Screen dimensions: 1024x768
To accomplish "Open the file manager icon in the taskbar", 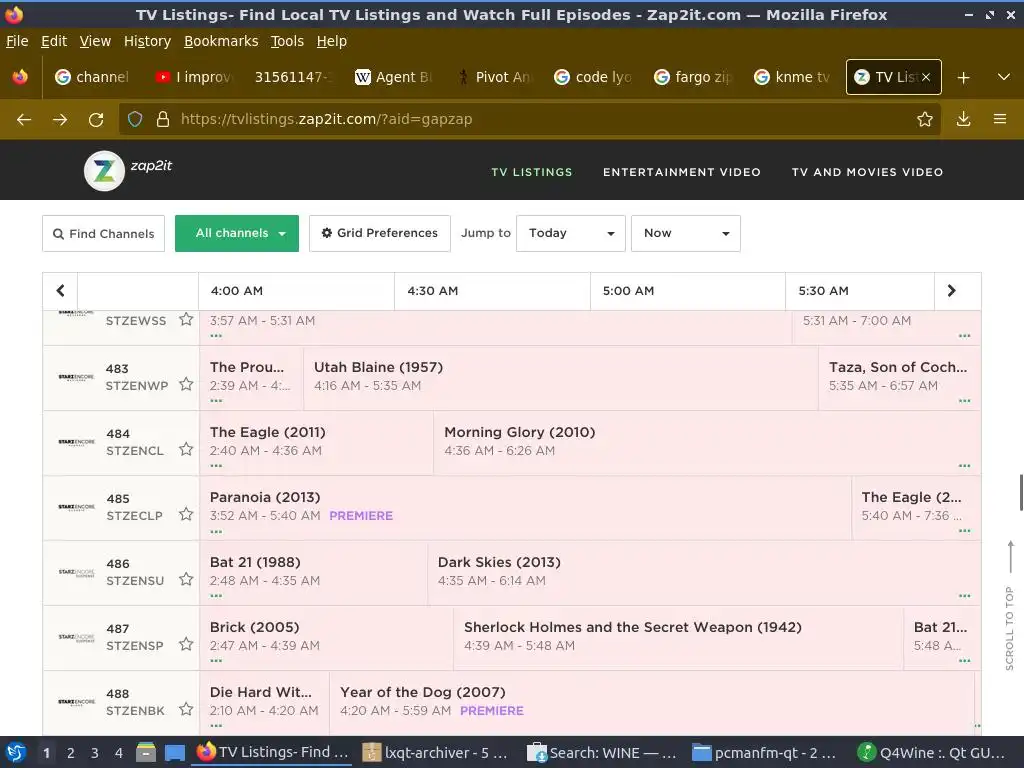I will click(146, 752).
